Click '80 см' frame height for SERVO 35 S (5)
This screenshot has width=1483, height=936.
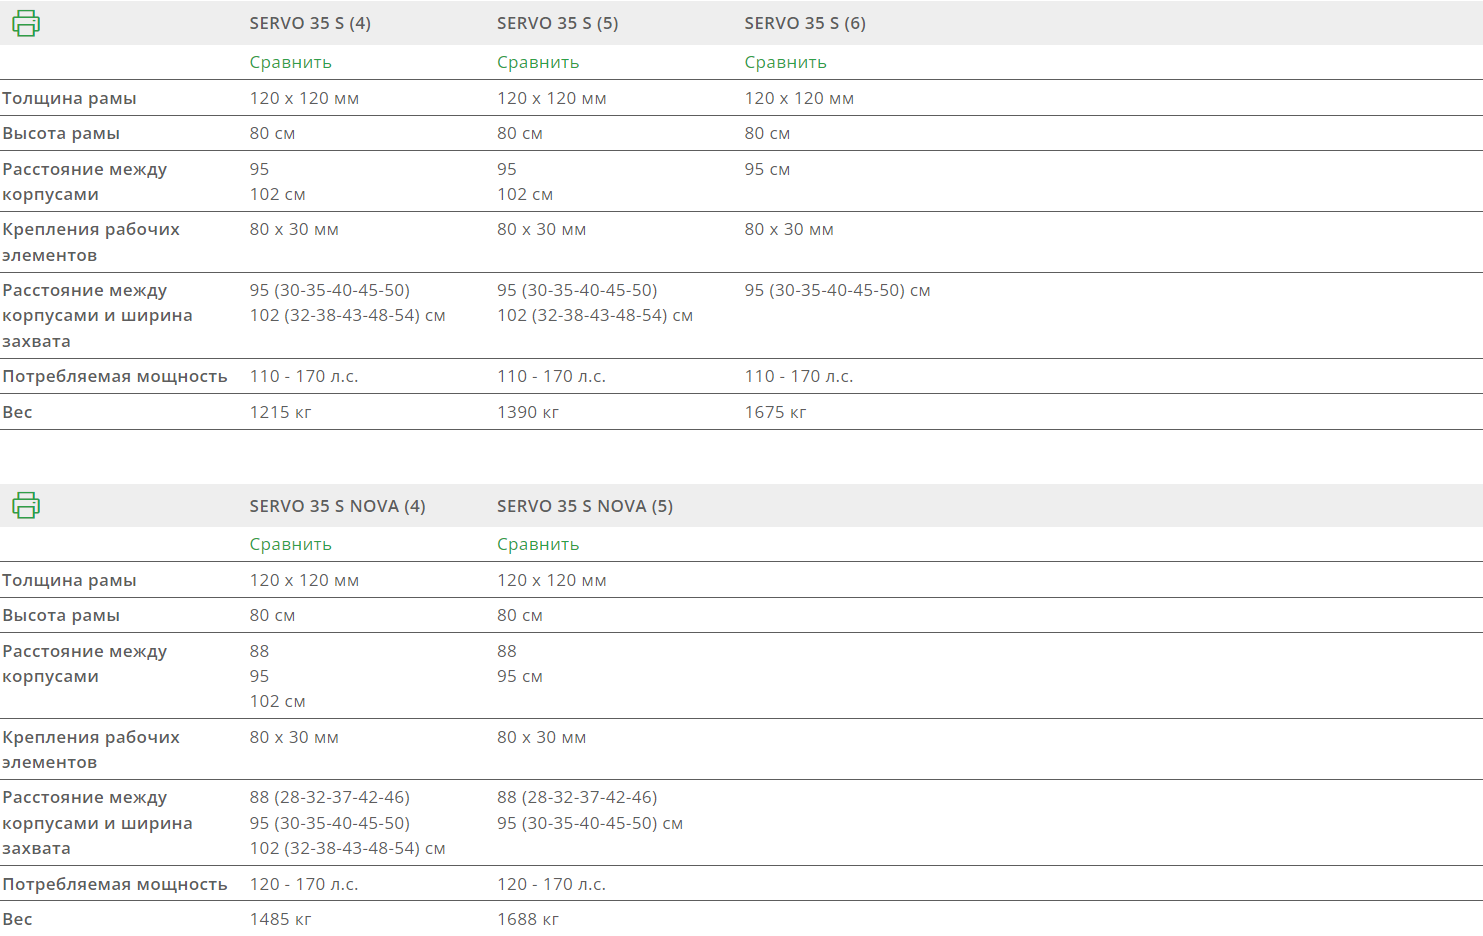point(520,133)
